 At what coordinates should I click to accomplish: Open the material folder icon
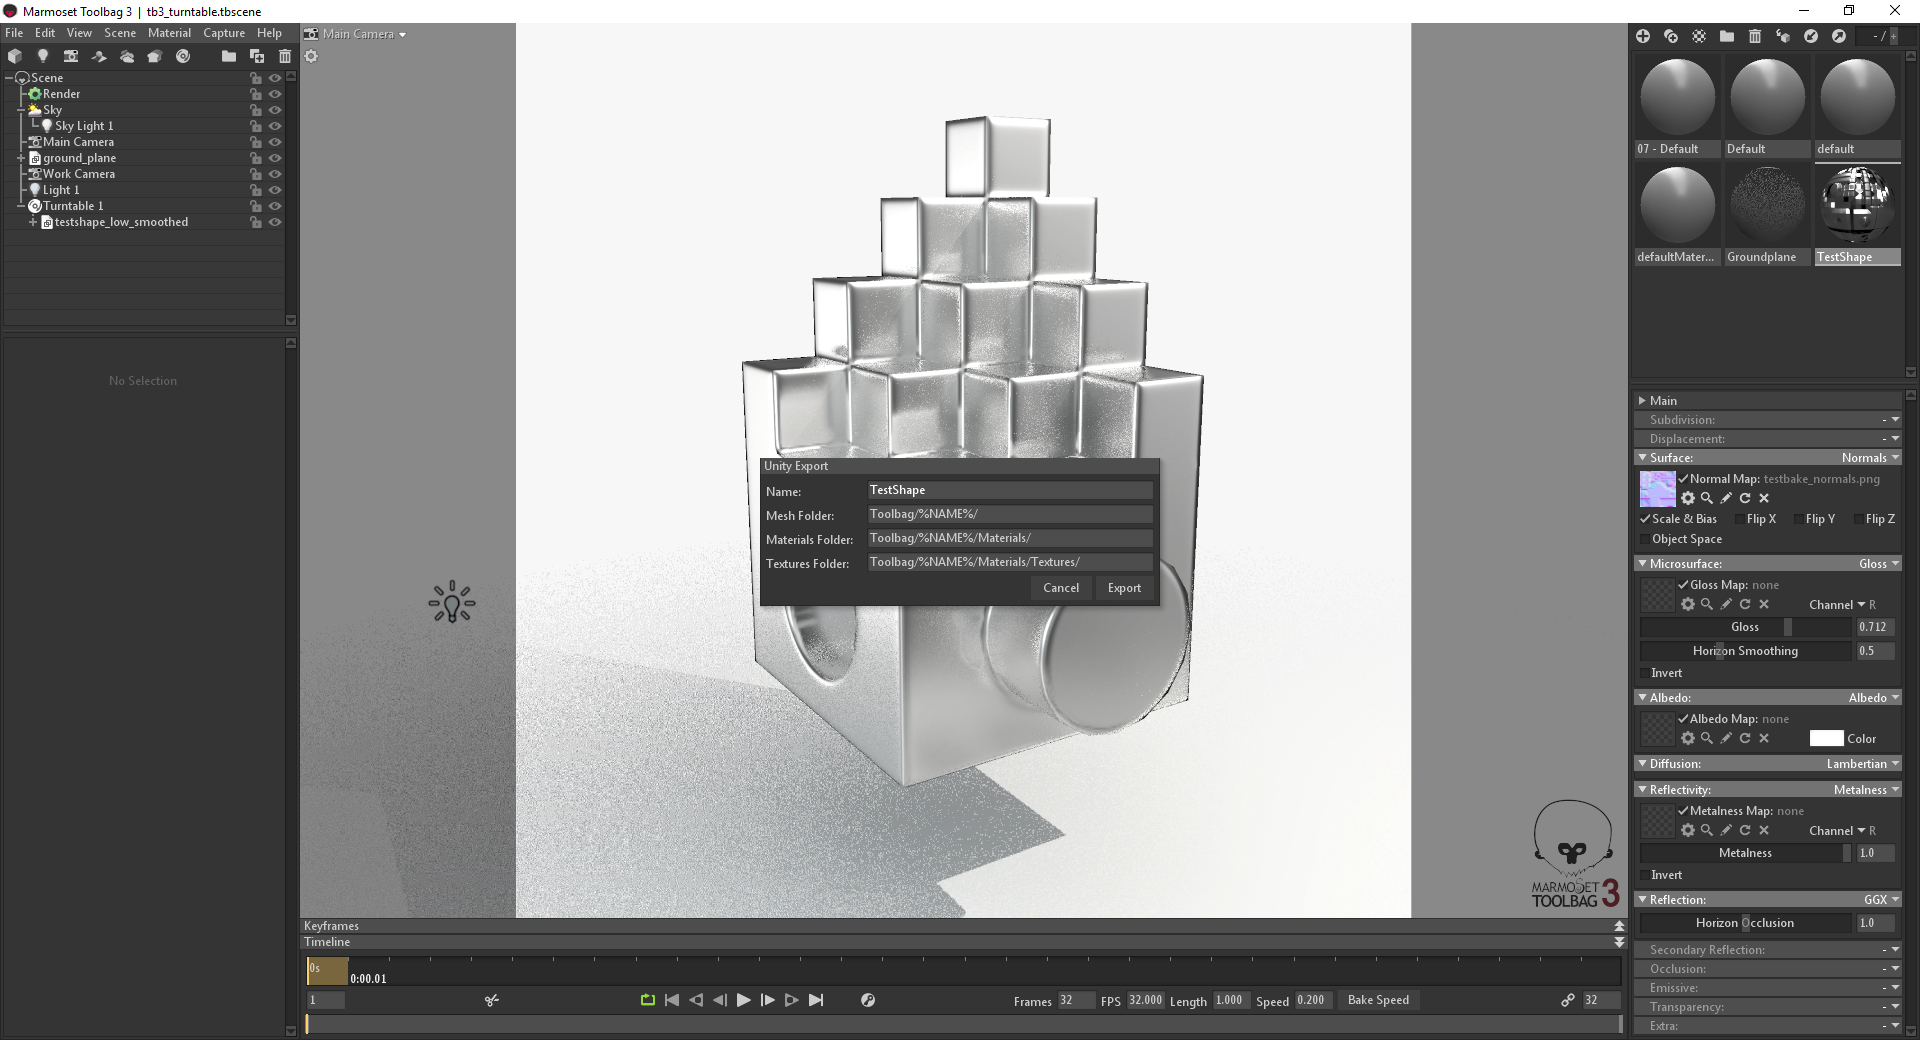click(x=1727, y=36)
